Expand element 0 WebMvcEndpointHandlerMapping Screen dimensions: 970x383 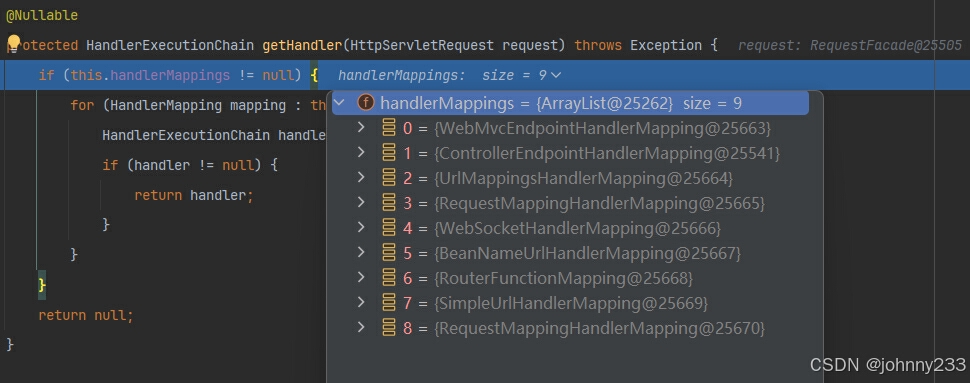click(361, 127)
